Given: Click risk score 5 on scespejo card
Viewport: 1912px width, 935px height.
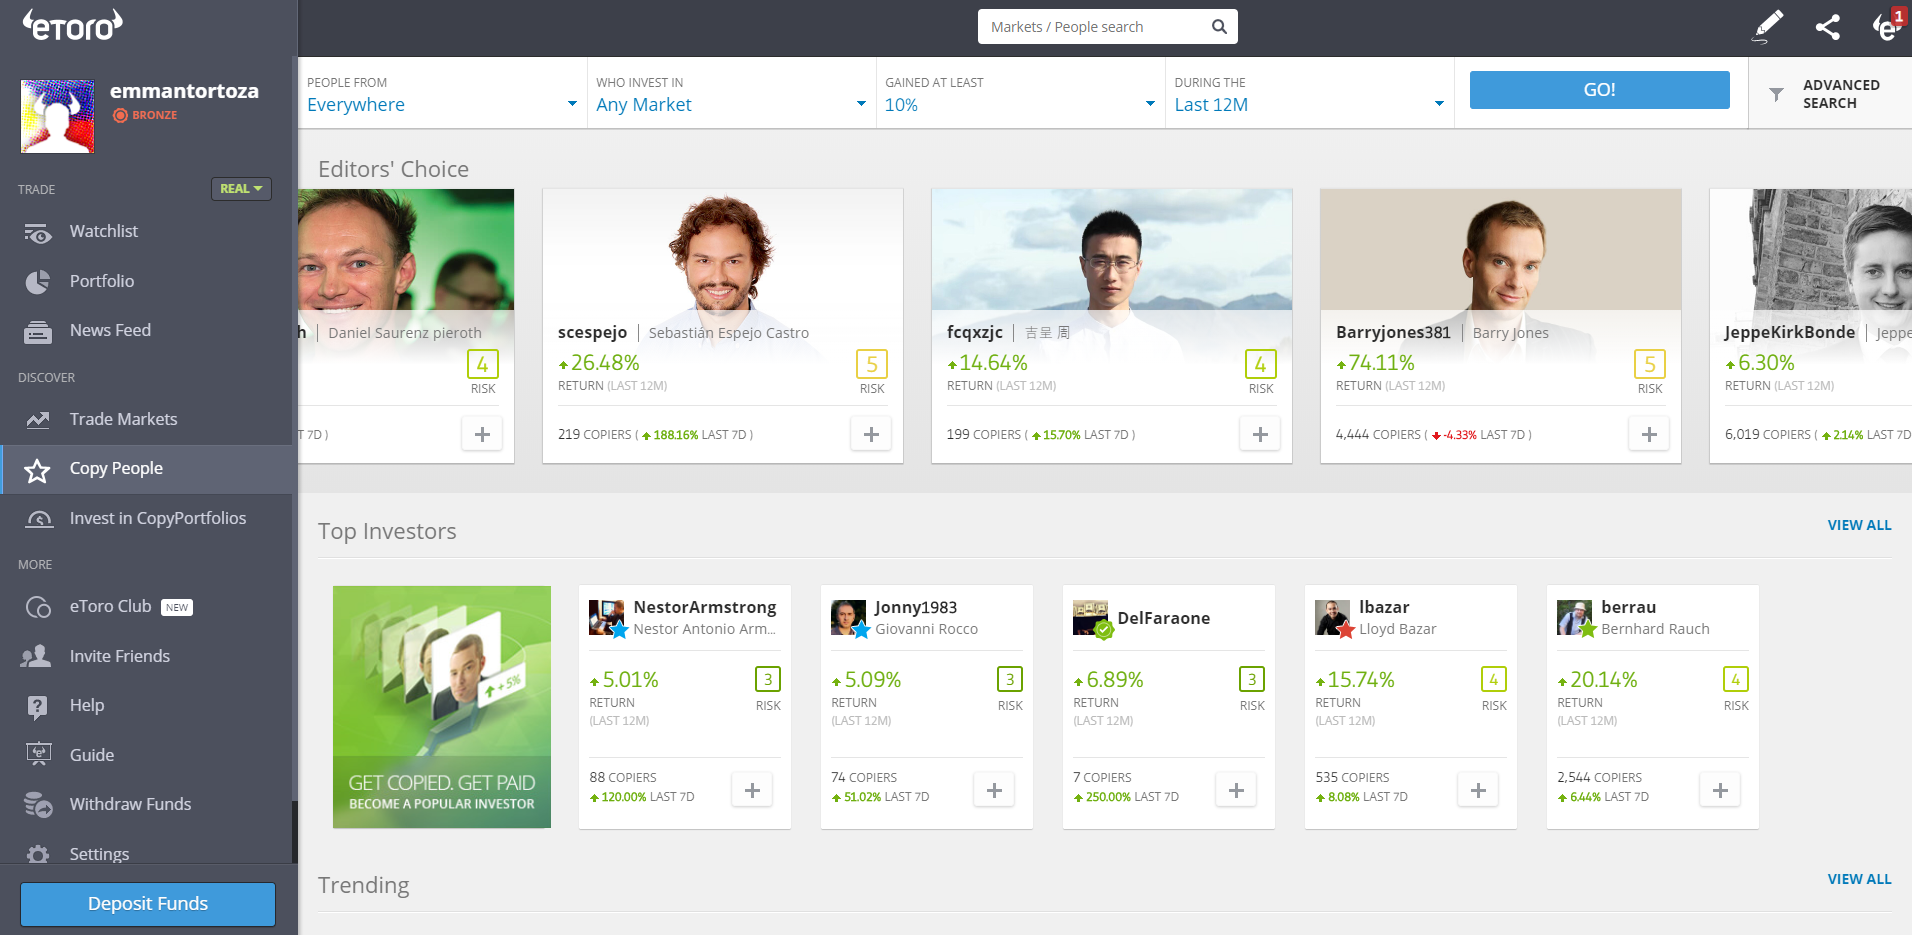Looking at the screenshot, I should [x=872, y=364].
